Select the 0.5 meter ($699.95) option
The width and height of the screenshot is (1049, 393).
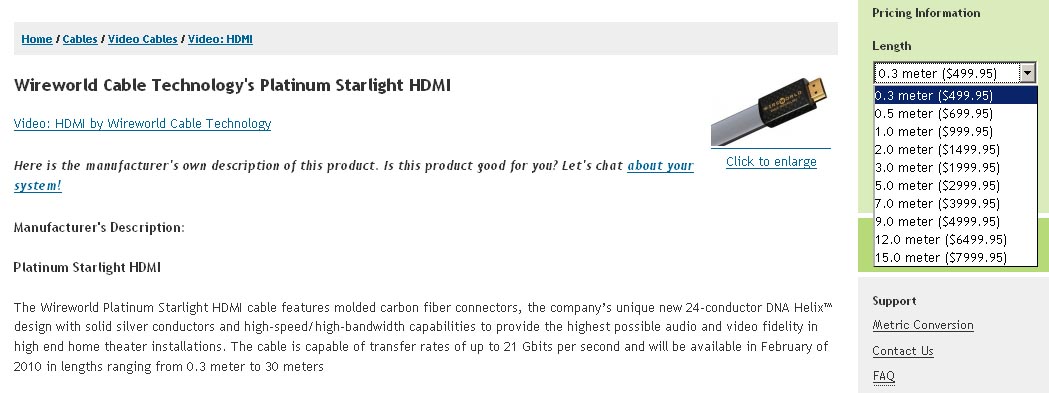pos(955,113)
